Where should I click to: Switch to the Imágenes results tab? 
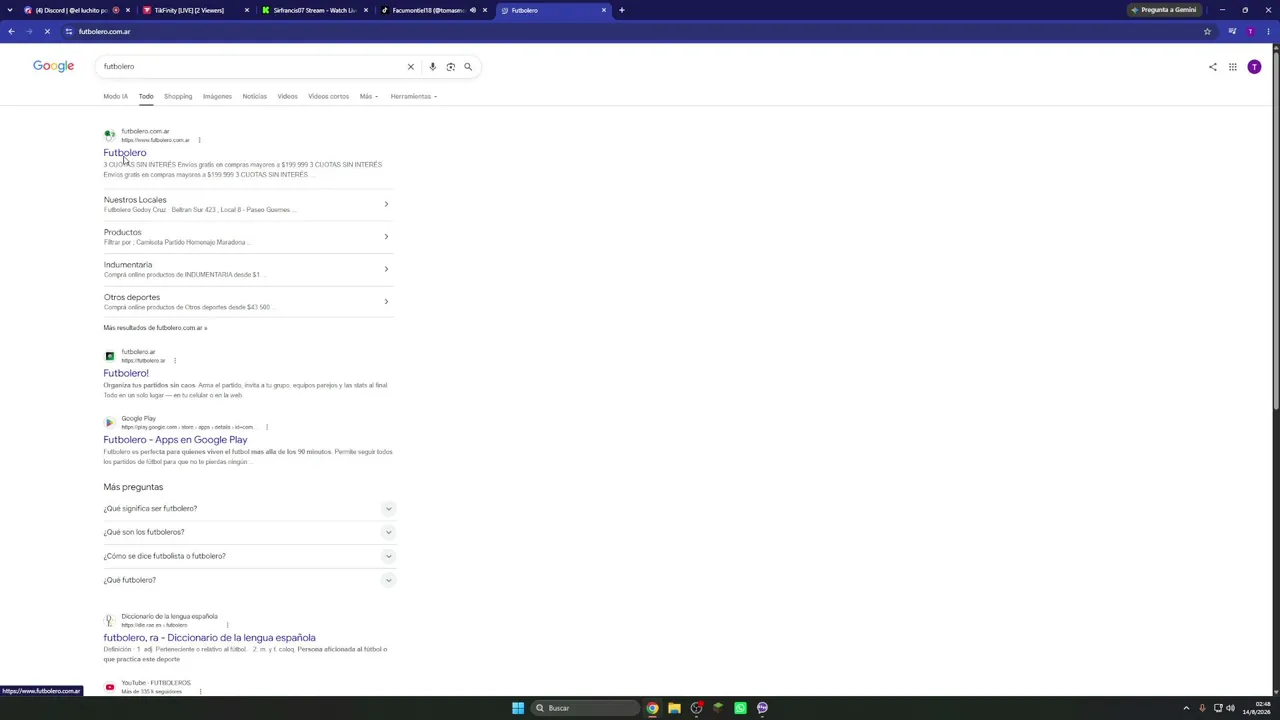pyautogui.click(x=217, y=96)
